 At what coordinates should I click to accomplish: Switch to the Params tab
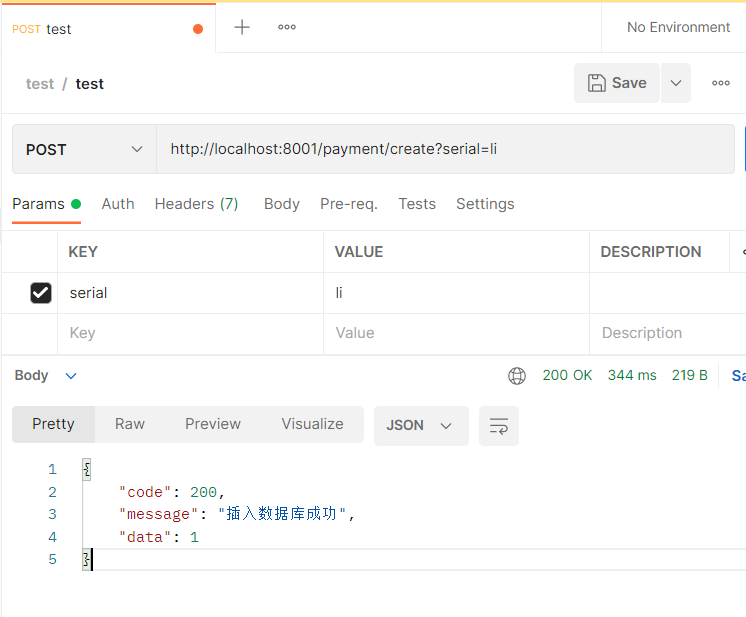click(46, 204)
